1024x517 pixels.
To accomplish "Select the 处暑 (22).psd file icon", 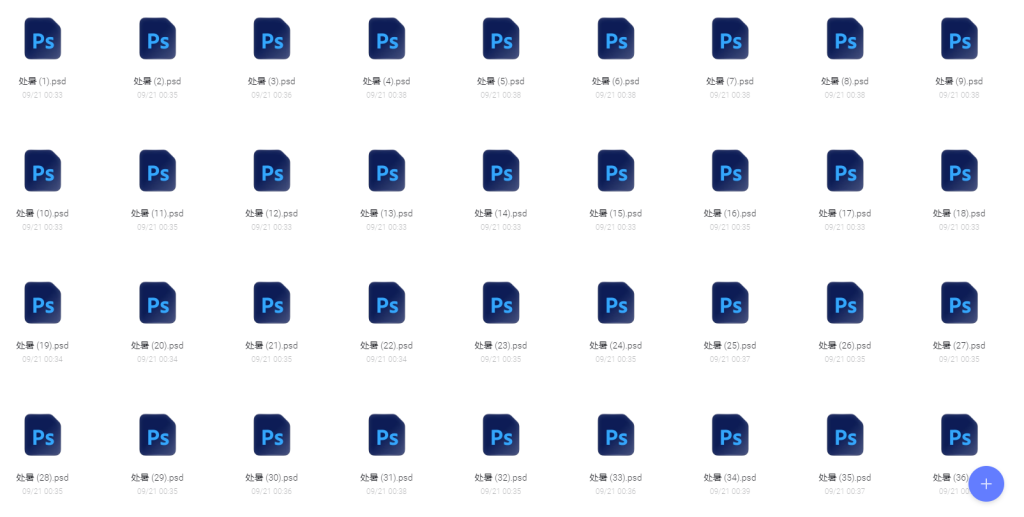I will tap(386, 303).
